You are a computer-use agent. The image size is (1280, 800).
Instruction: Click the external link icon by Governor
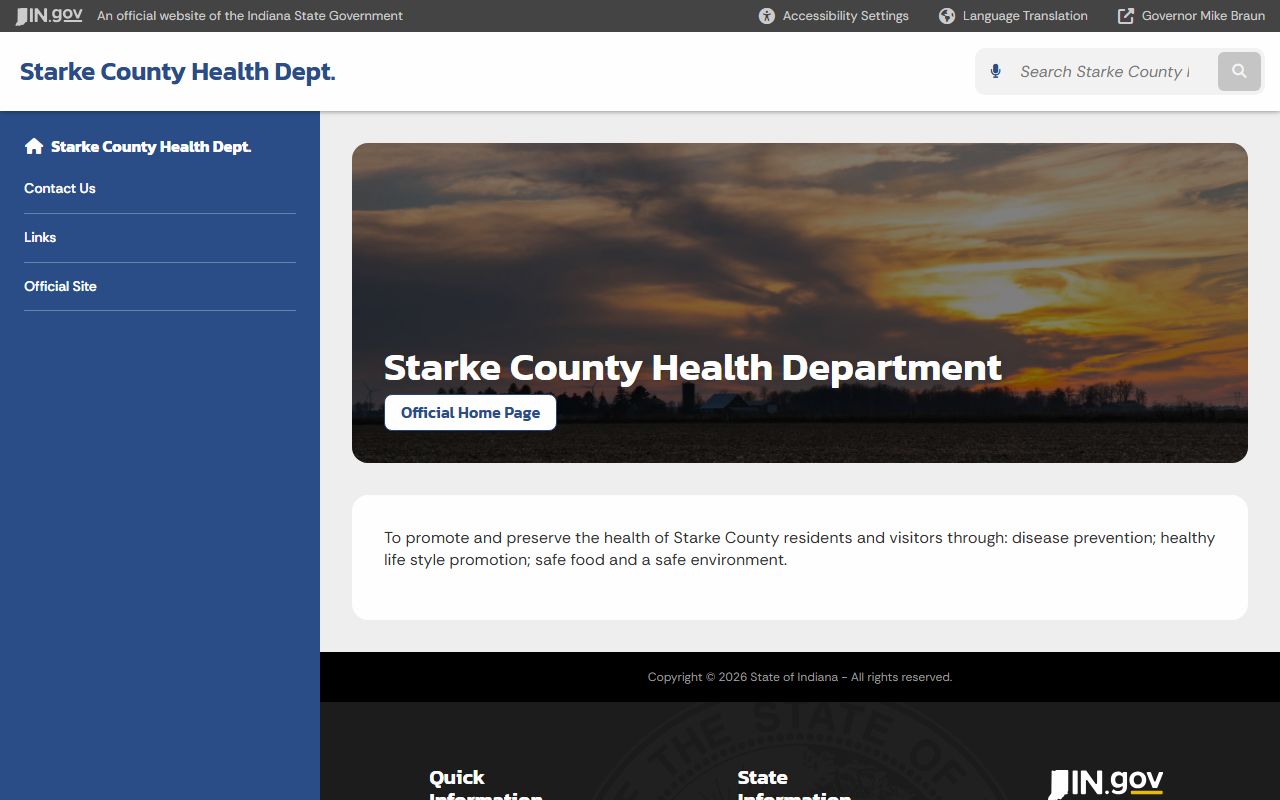1126,16
